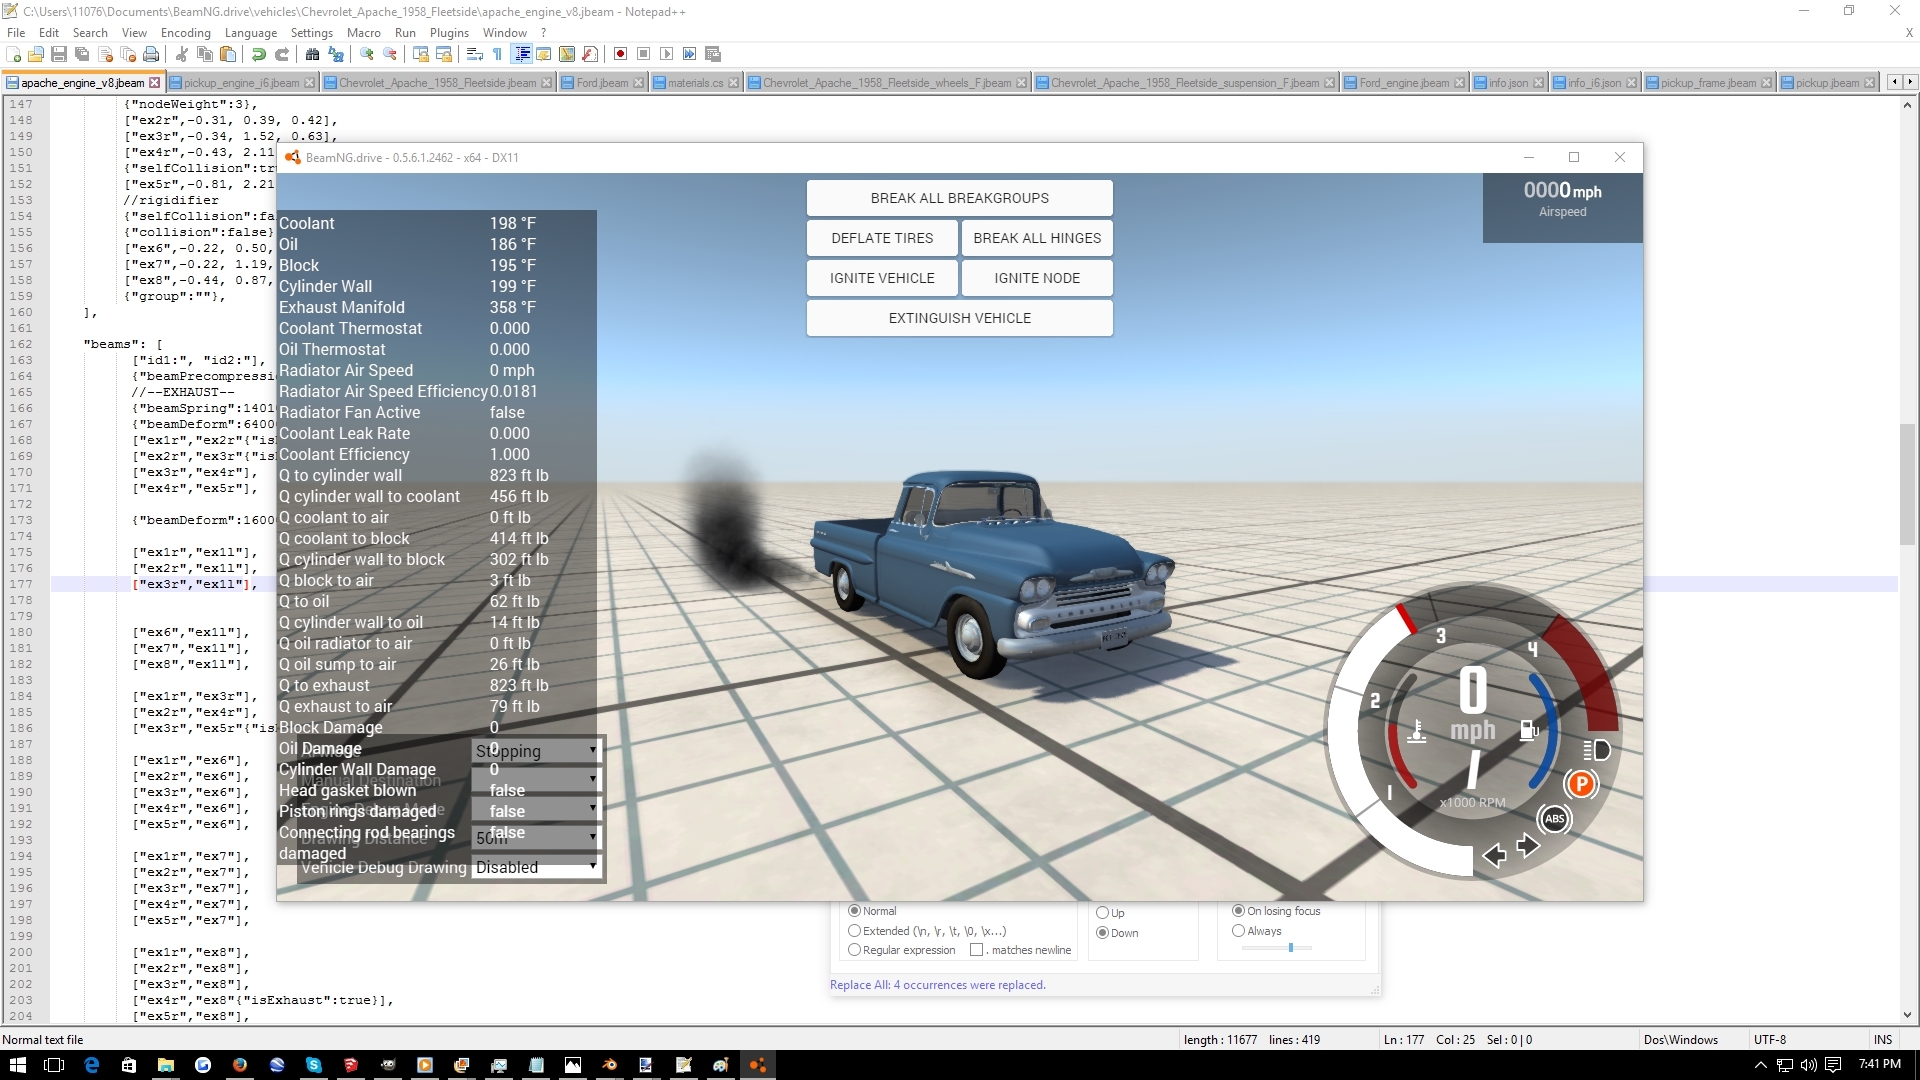Image resolution: width=1920 pixels, height=1080 pixels.
Task: Click the Windows Start button
Action: 18,1065
